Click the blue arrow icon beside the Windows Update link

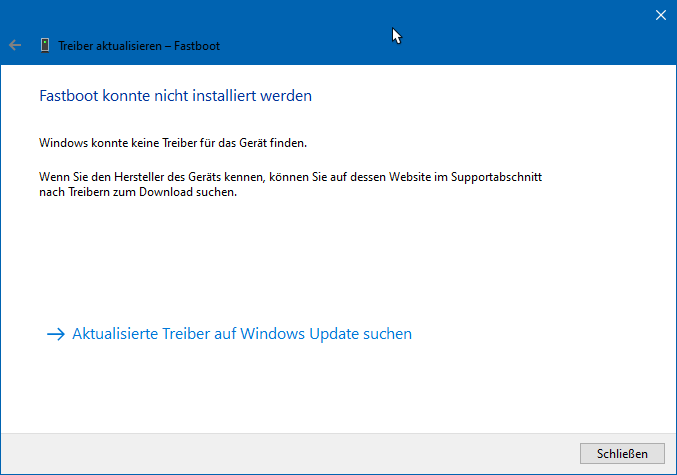click(55, 334)
